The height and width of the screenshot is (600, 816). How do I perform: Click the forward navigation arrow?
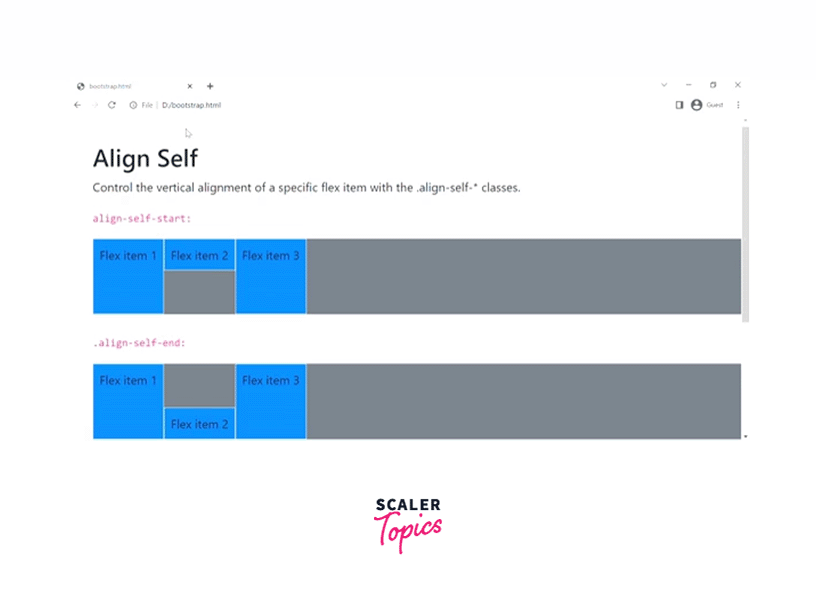pos(95,105)
